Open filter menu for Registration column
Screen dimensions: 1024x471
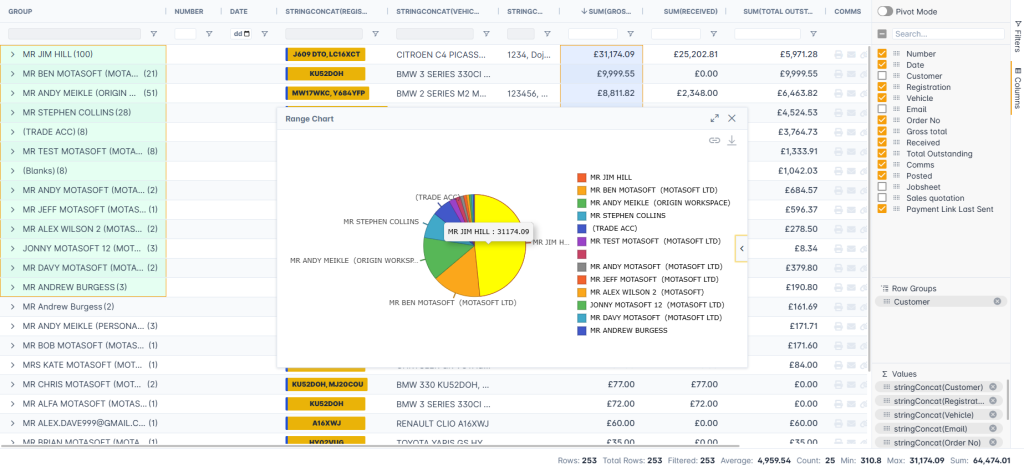click(376, 34)
